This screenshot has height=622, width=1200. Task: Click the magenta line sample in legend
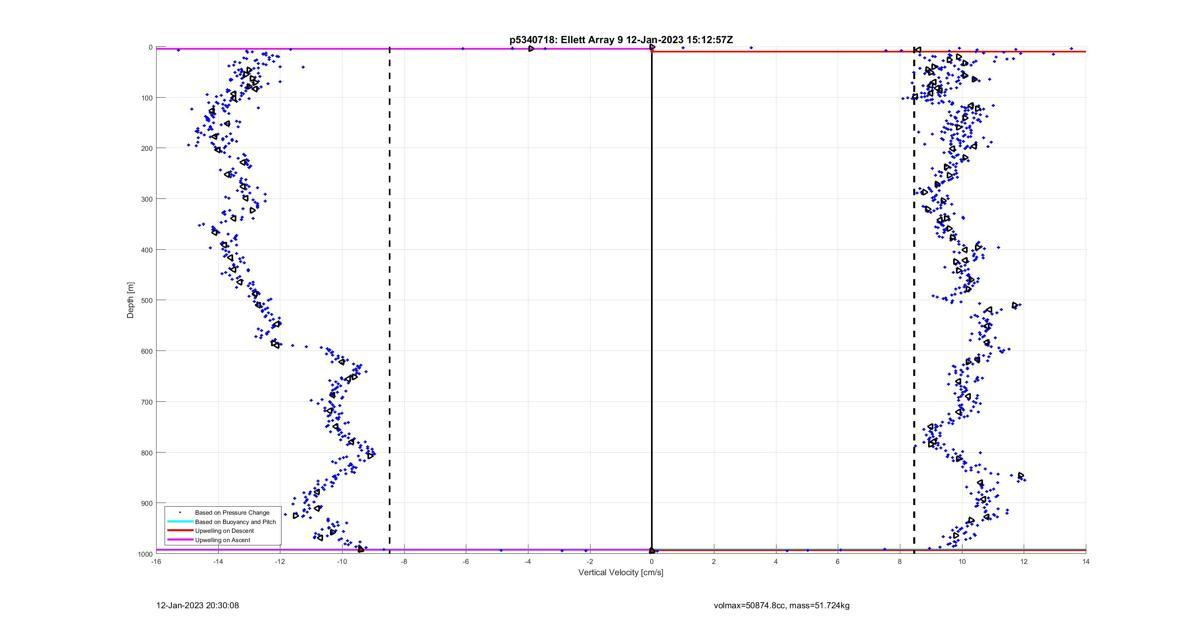tap(180, 540)
